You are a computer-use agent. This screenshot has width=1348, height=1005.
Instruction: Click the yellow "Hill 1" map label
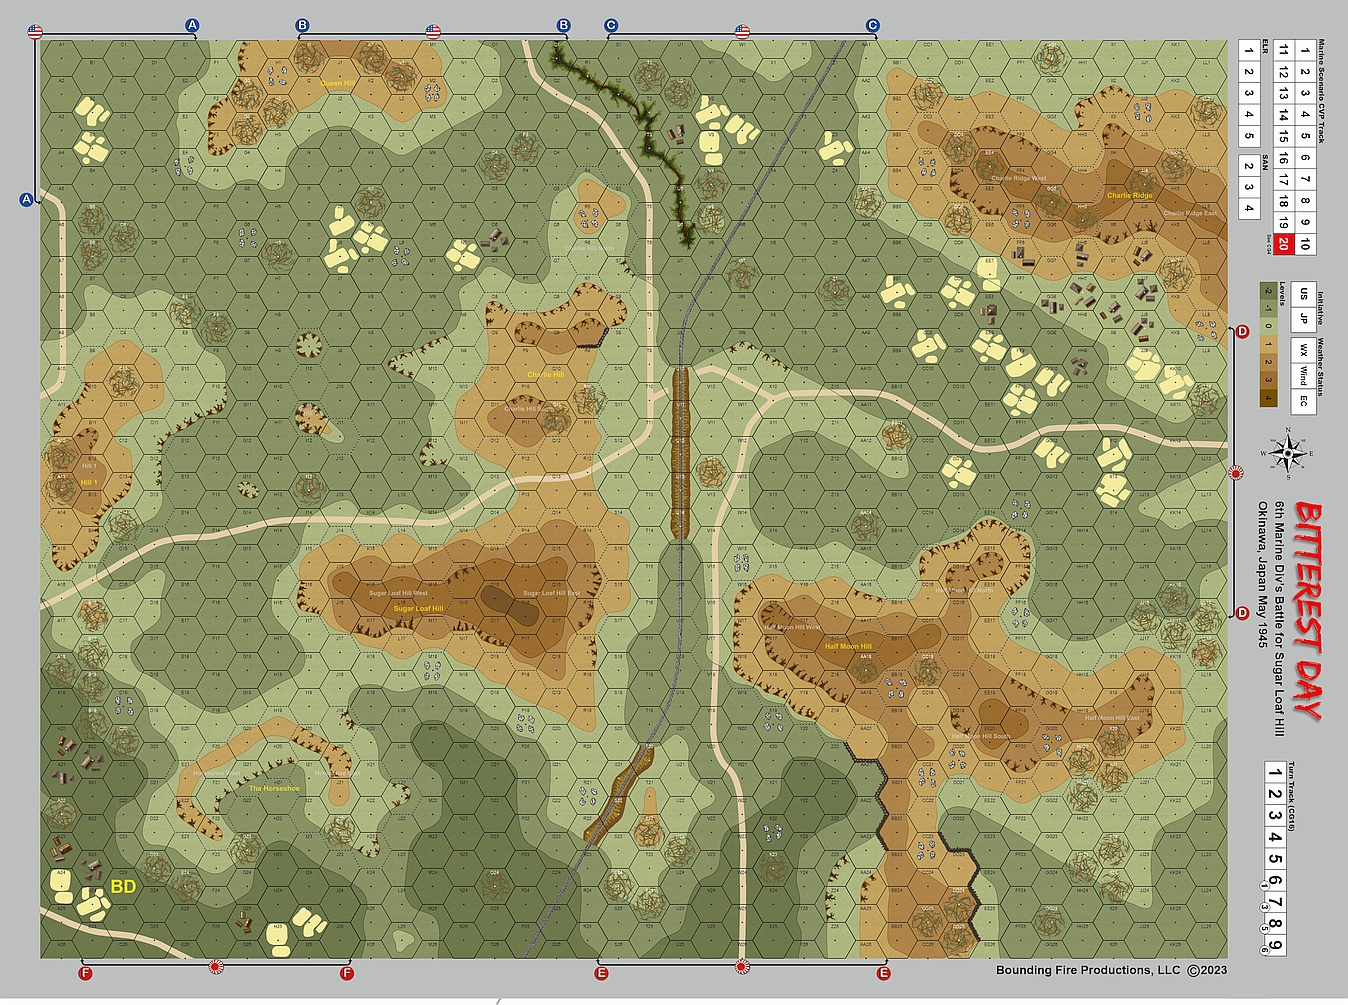[x=89, y=482]
